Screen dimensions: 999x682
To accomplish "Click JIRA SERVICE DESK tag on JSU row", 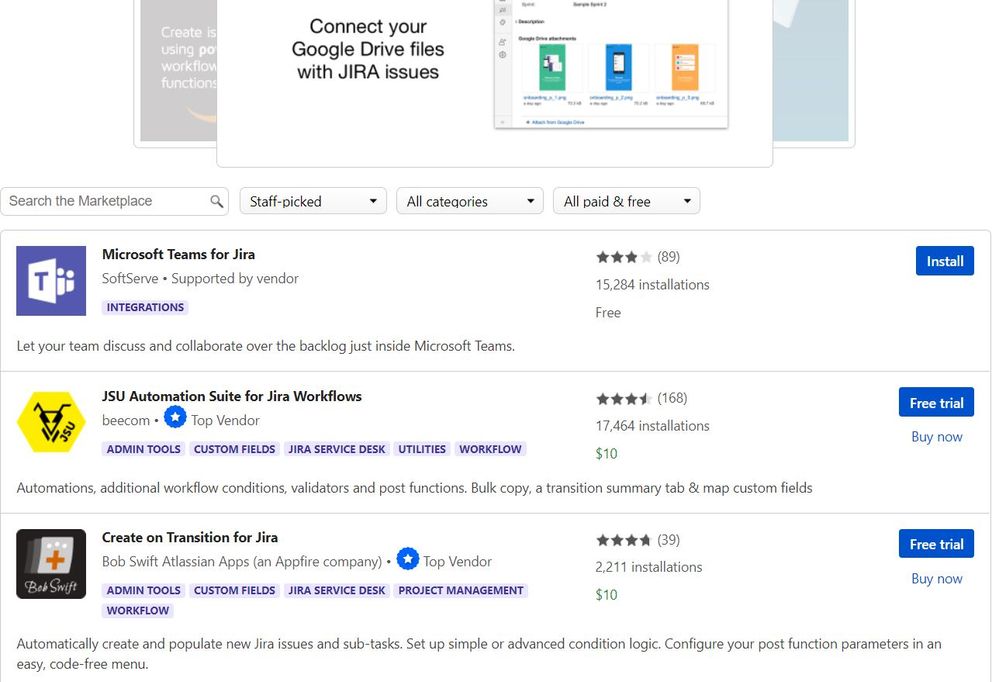I will (x=336, y=449).
